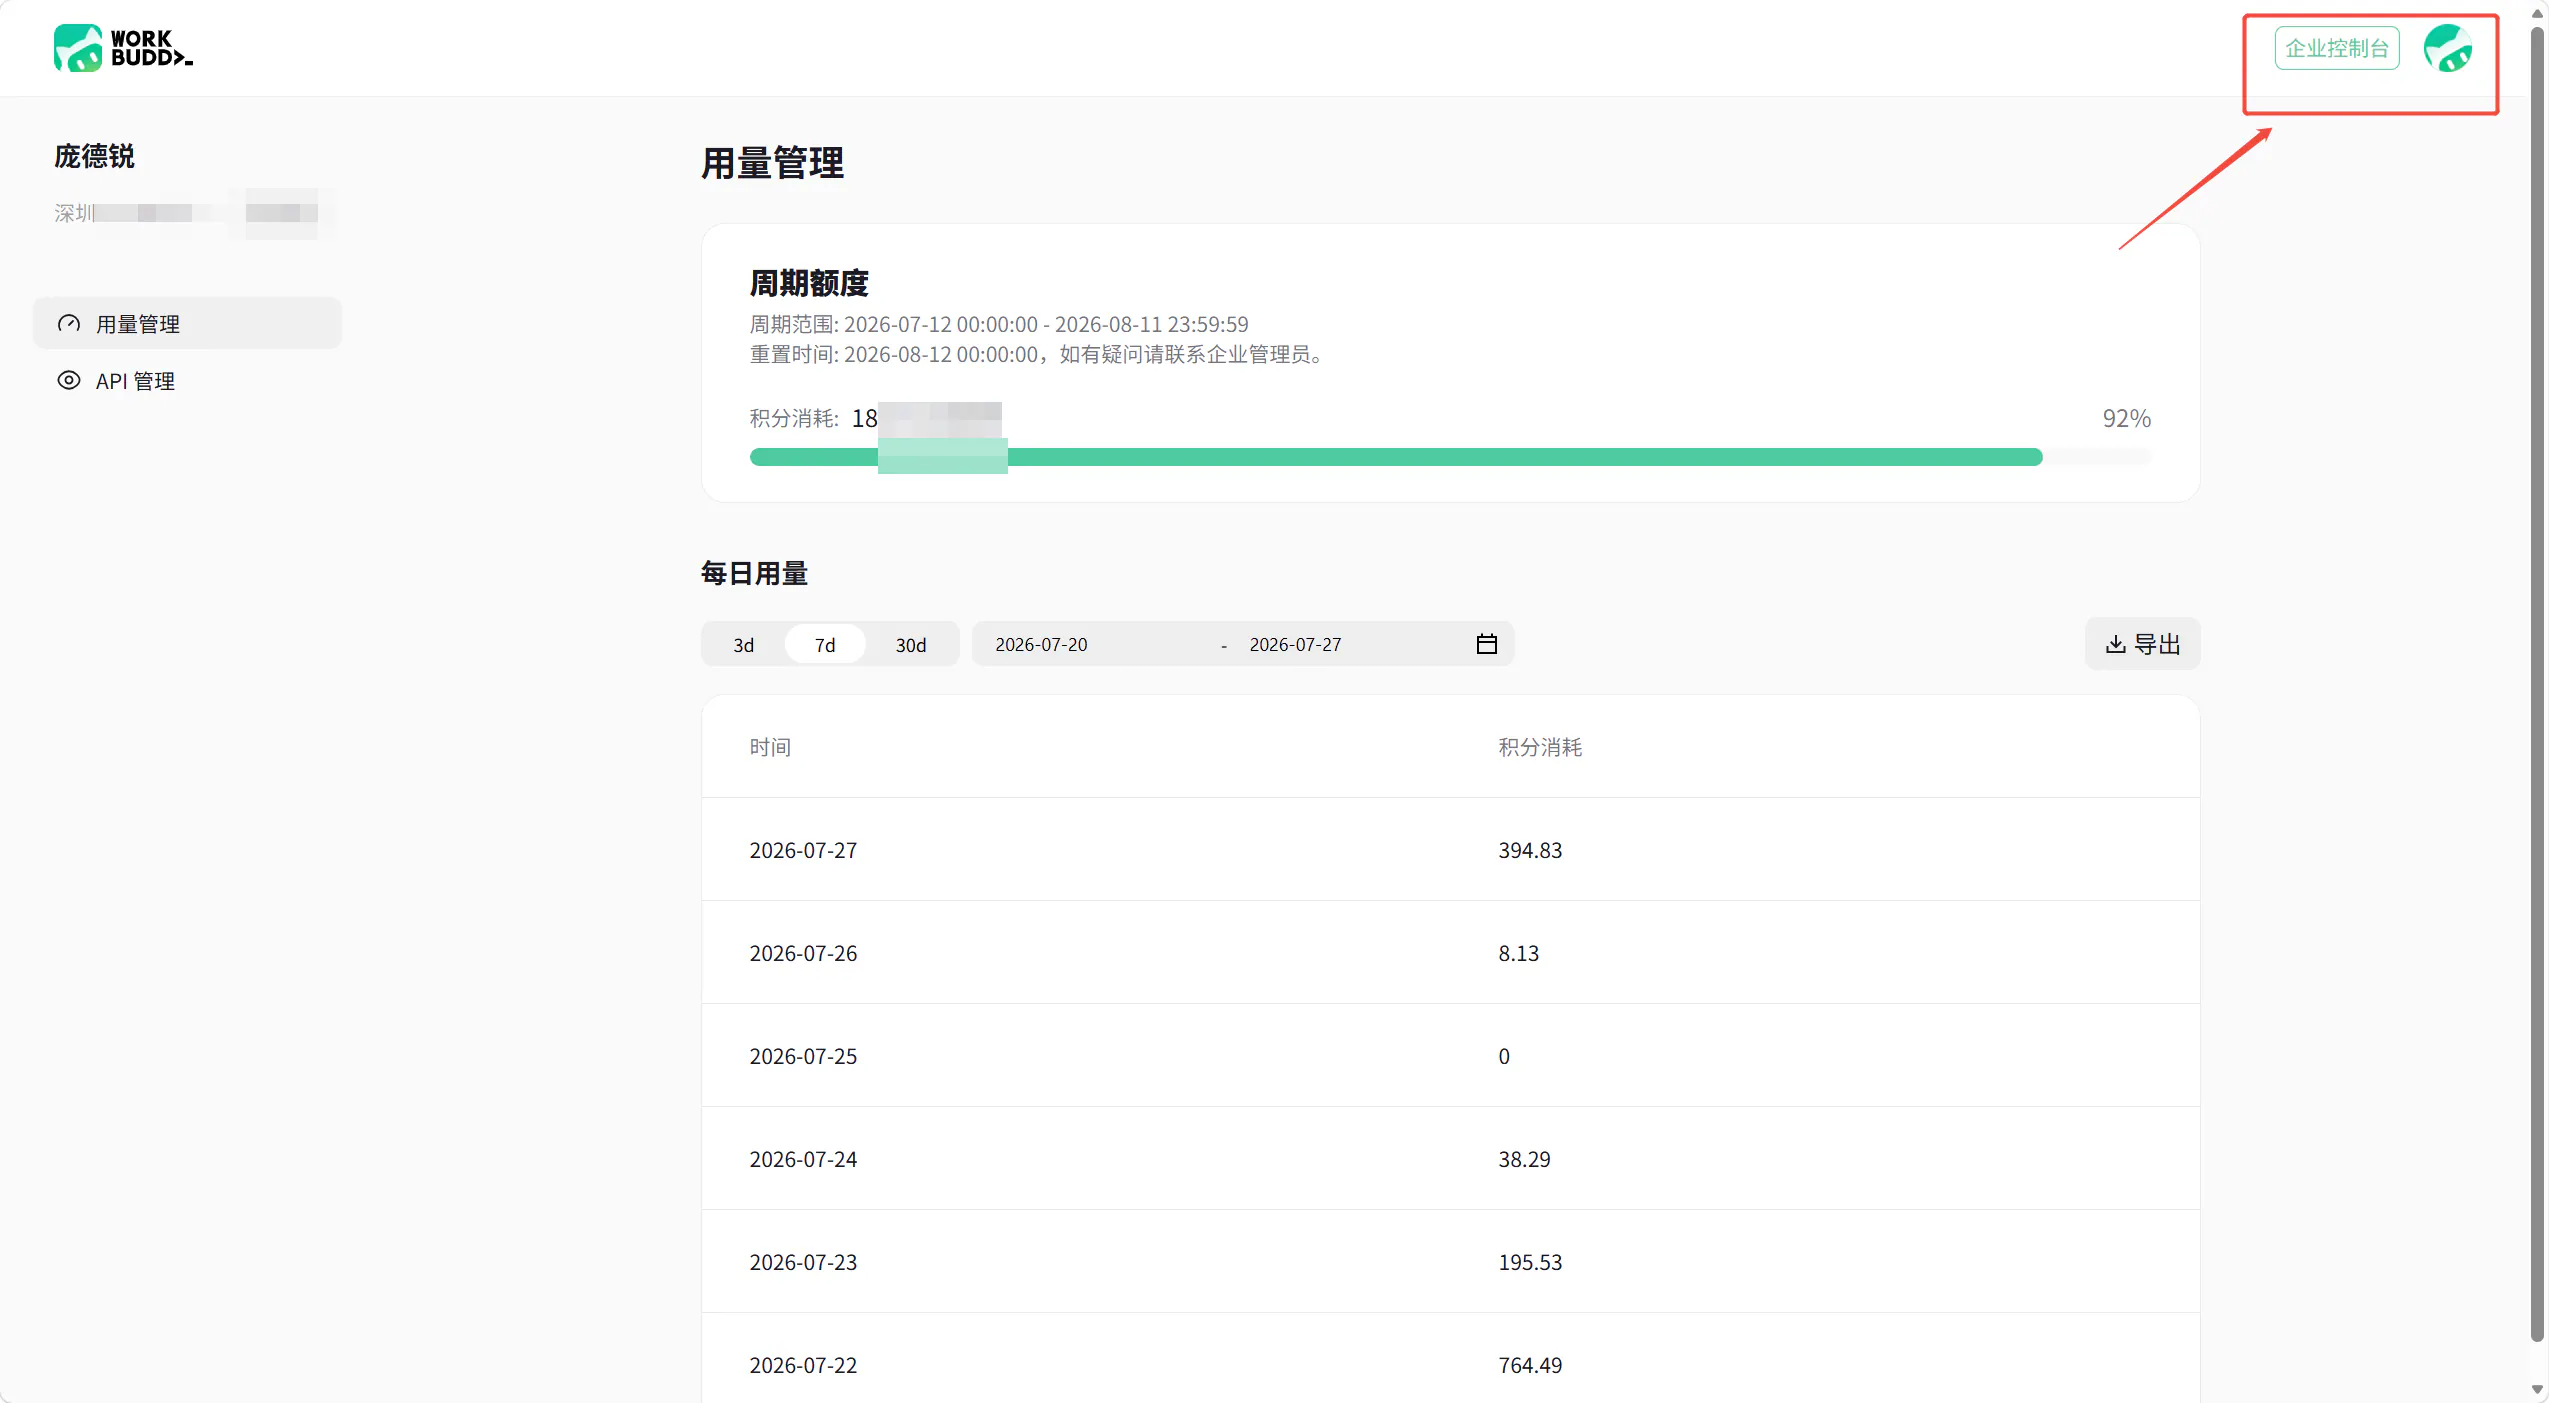The width and height of the screenshot is (2549, 1403).
Task: Click the eye icon beside API 管理
Action: (69, 380)
